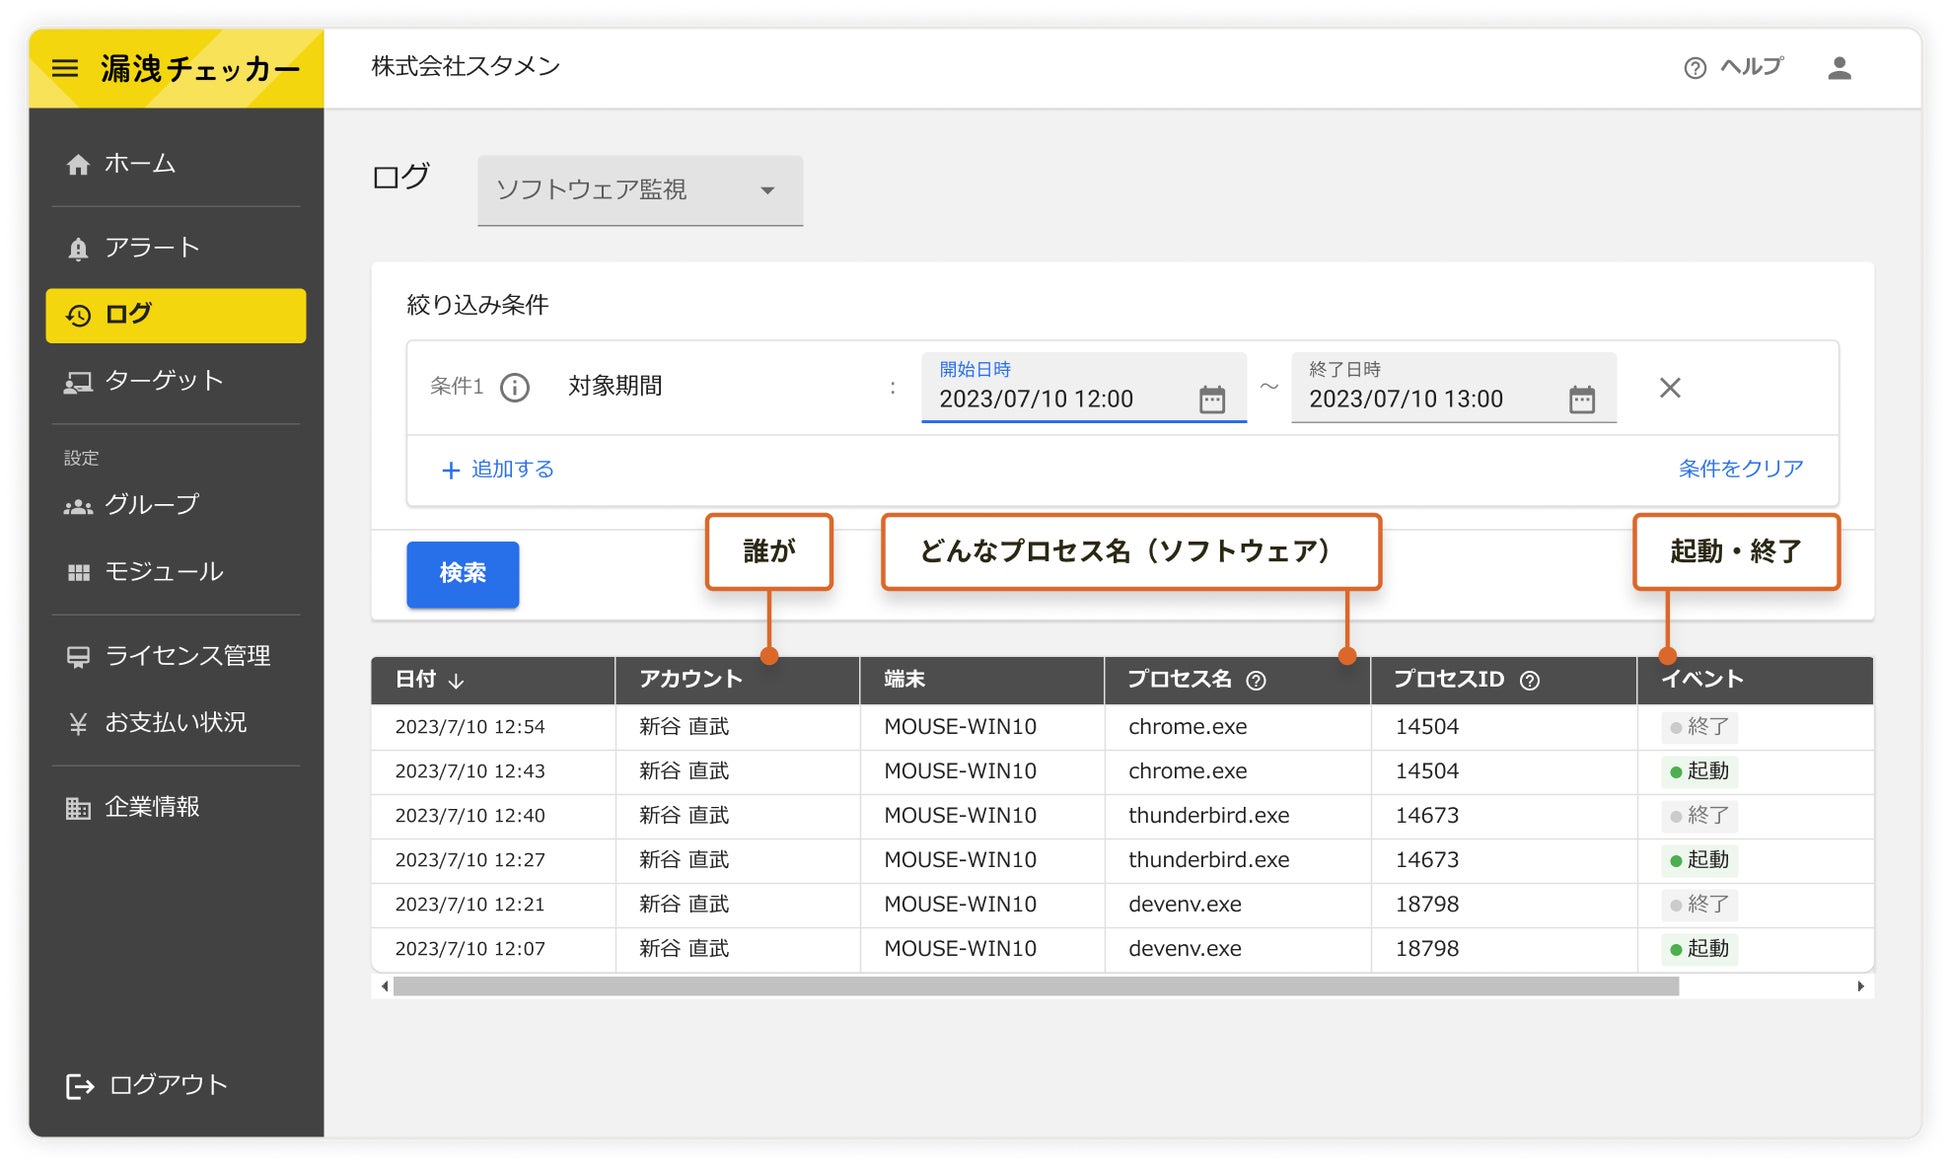Screen dimensions: 1950x1166
Task: Click ログアウト at sidebar bottom
Action: point(167,1085)
